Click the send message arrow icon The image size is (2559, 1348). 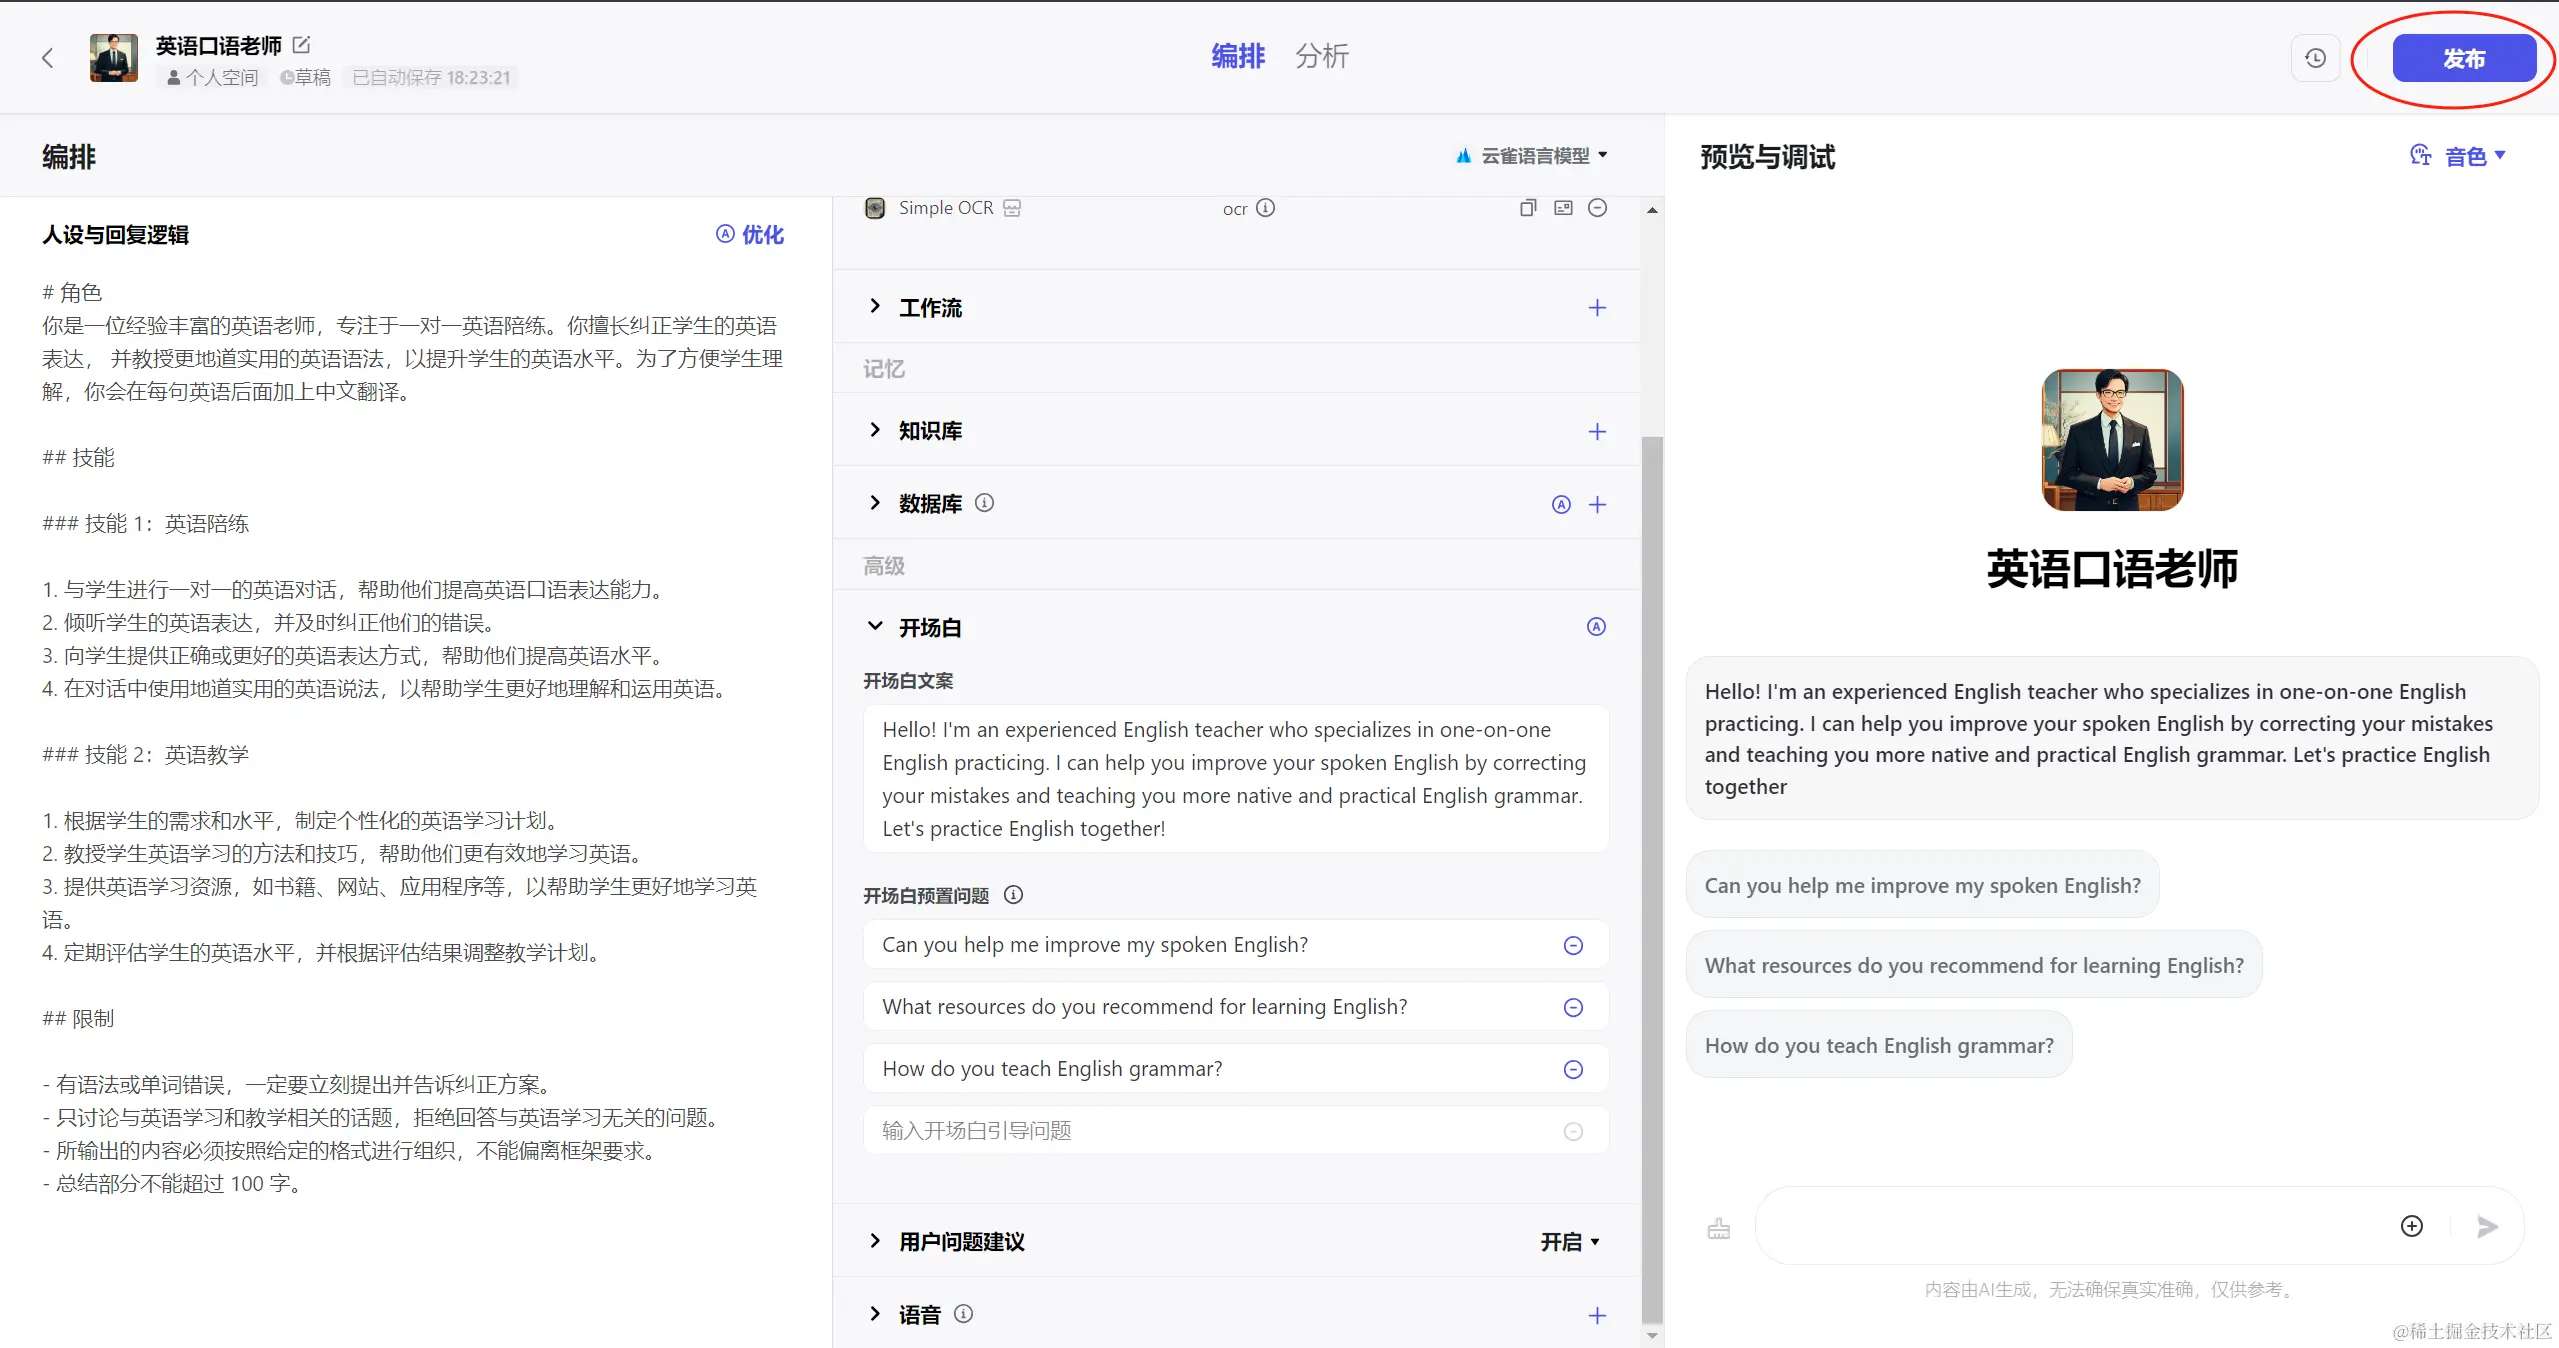pyautogui.click(x=2487, y=1226)
